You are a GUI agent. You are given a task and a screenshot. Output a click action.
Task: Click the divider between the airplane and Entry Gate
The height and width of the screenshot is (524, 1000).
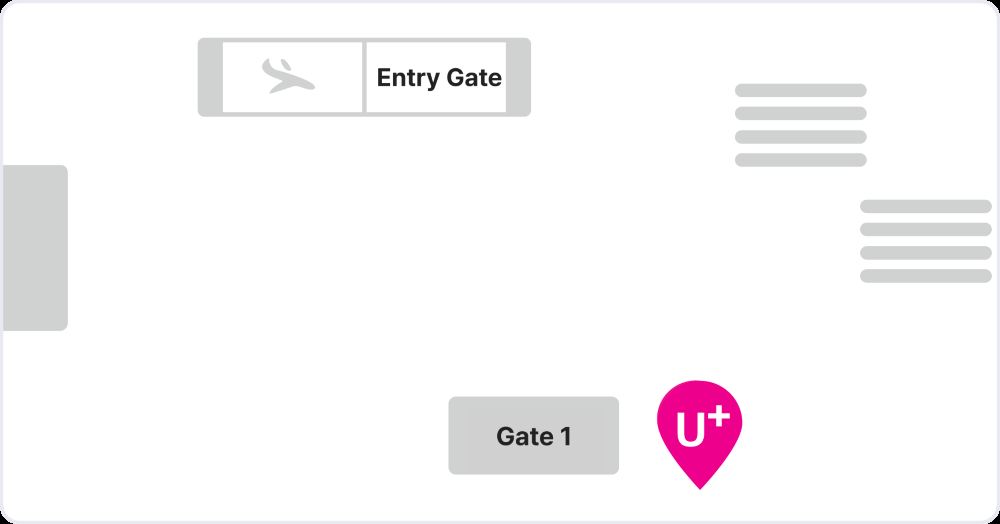364,77
